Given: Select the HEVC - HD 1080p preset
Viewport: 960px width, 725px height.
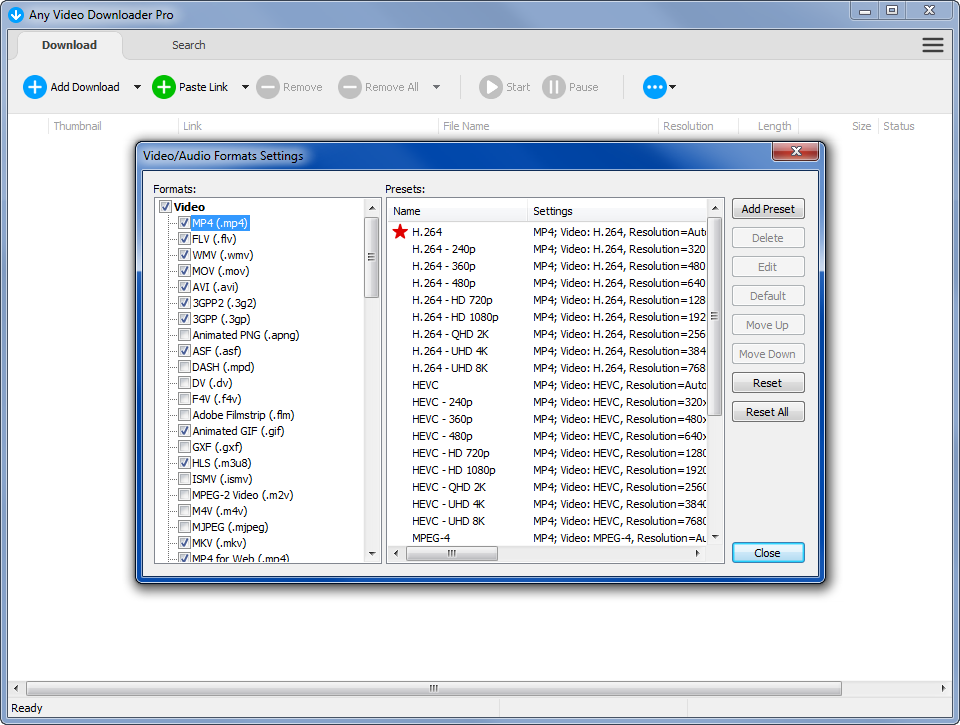Looking at the screenshot, I should (548, 470).
